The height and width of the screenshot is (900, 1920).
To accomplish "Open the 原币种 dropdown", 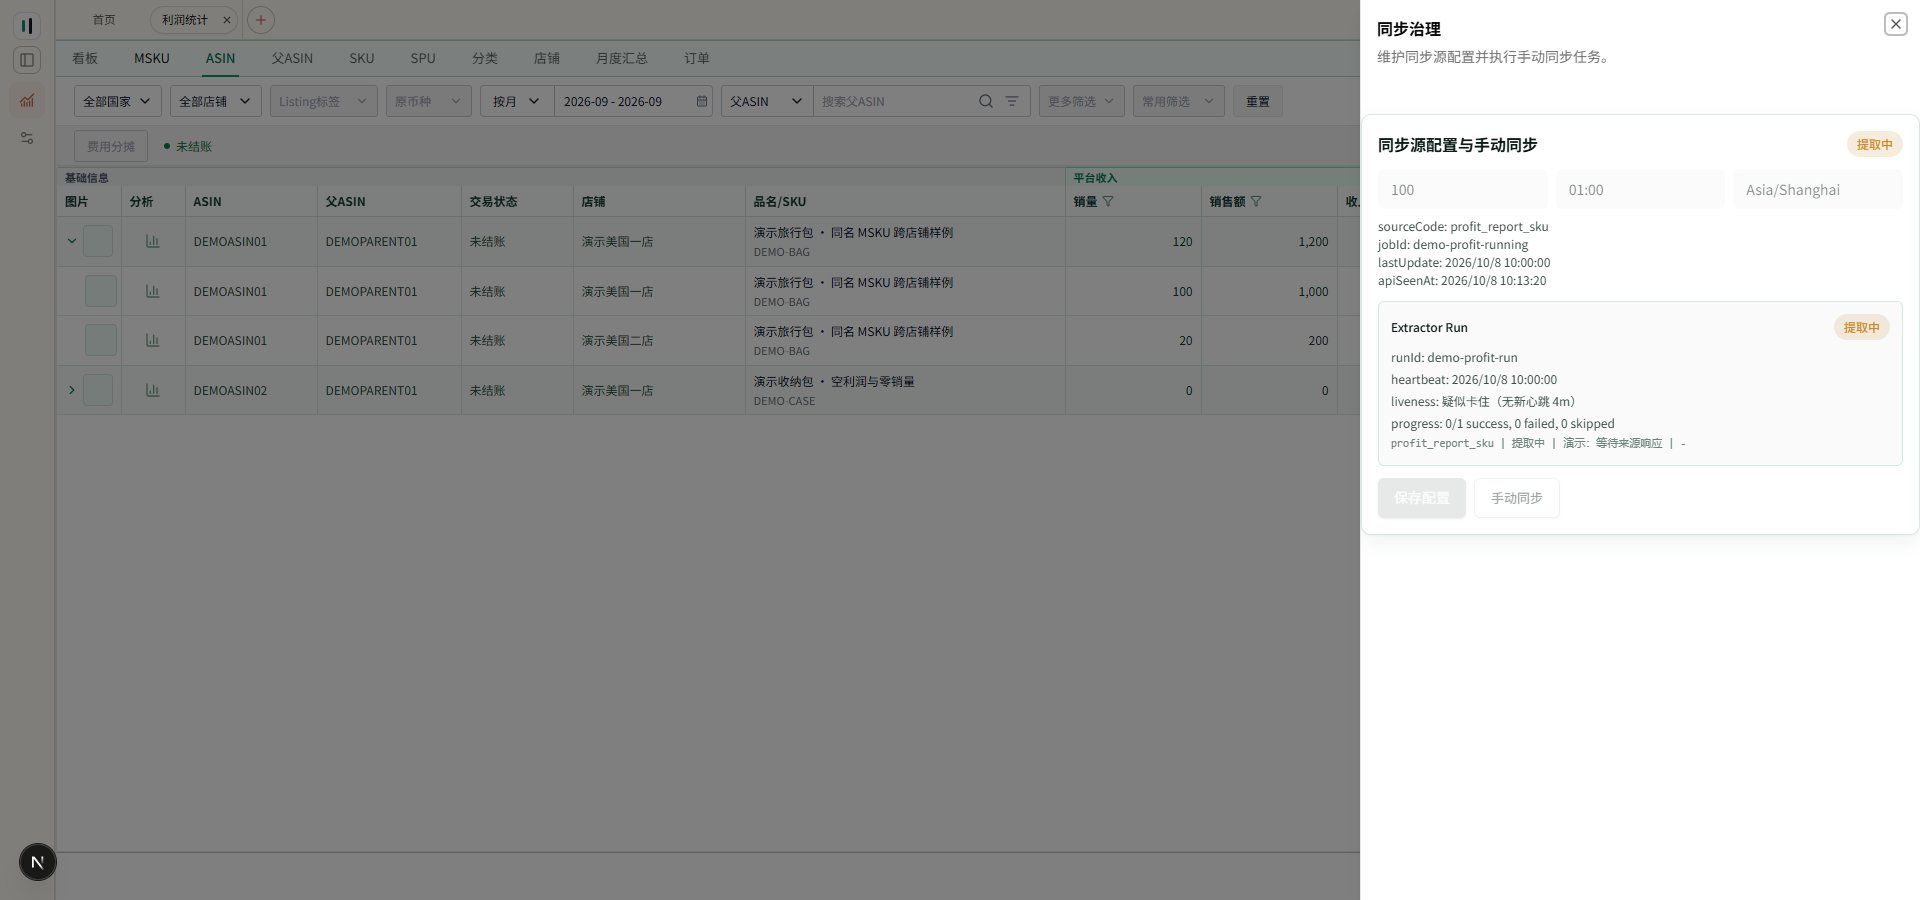I will tap(429, 101).
